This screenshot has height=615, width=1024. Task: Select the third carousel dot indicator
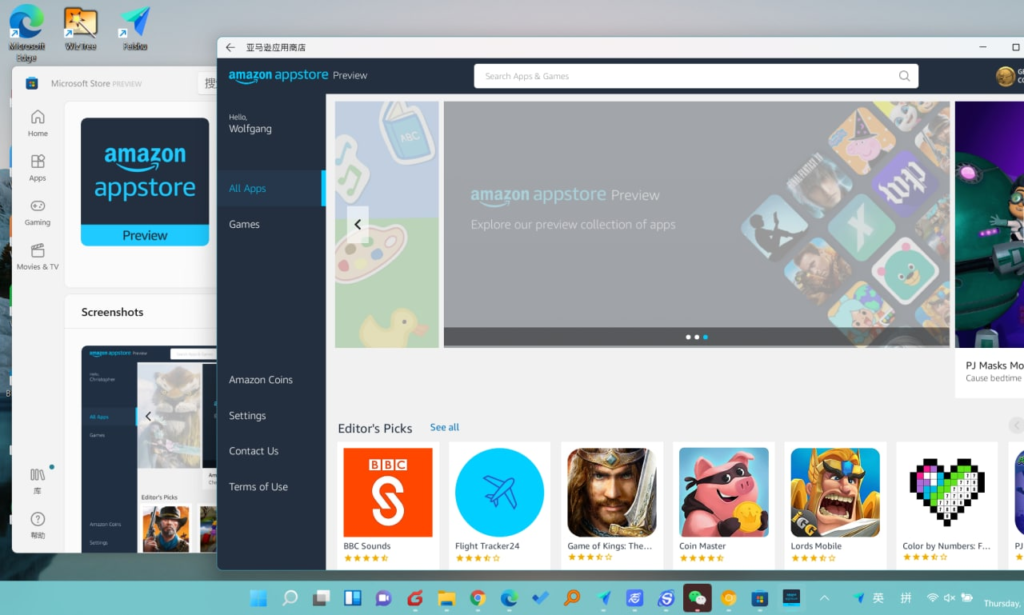(705, 338)
